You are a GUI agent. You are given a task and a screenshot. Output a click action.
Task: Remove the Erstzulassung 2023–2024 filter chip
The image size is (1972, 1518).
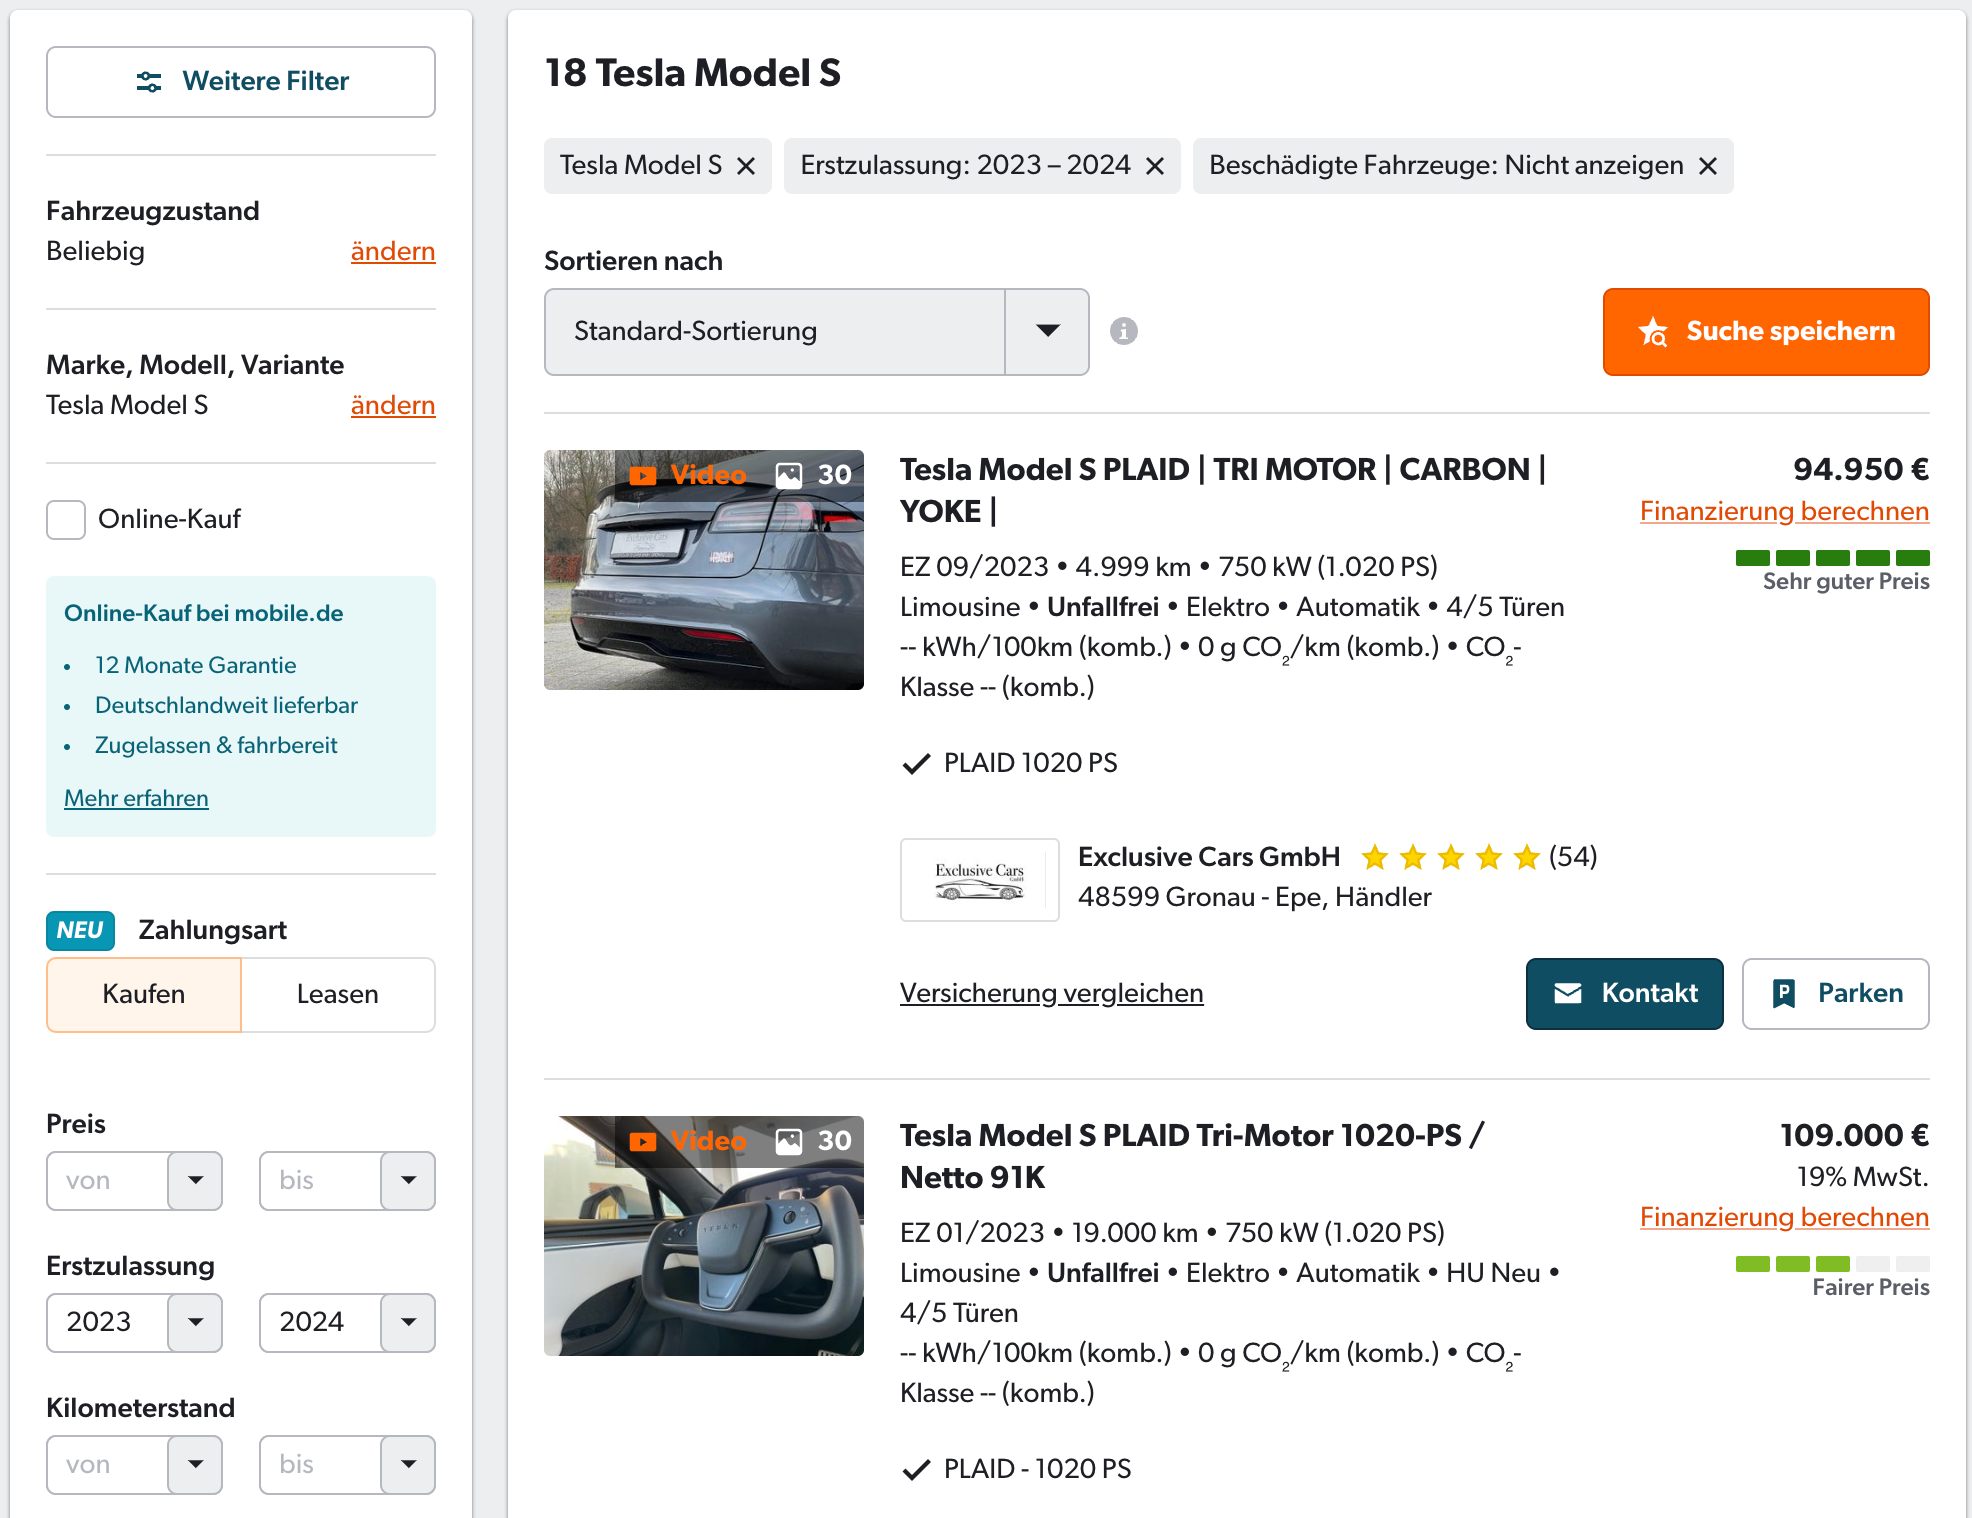pyautogui.click(x=1155, y=166)
